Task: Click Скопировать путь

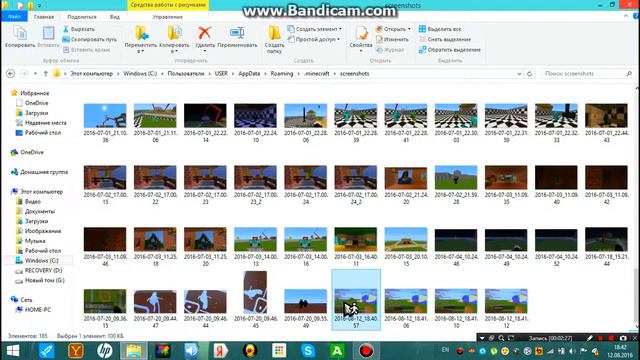Action: coord(89,40)
